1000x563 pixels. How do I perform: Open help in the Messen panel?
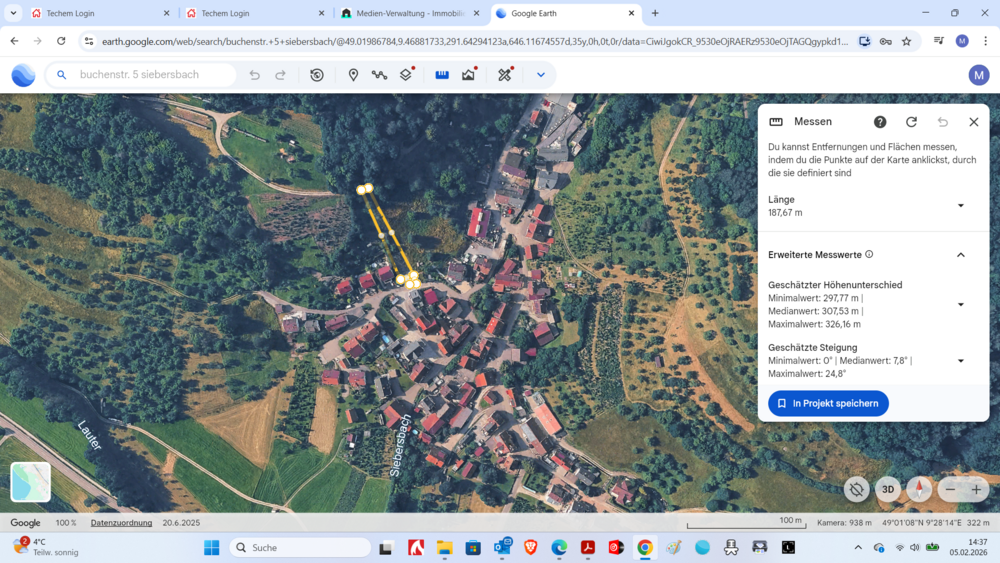click(880, 122)
